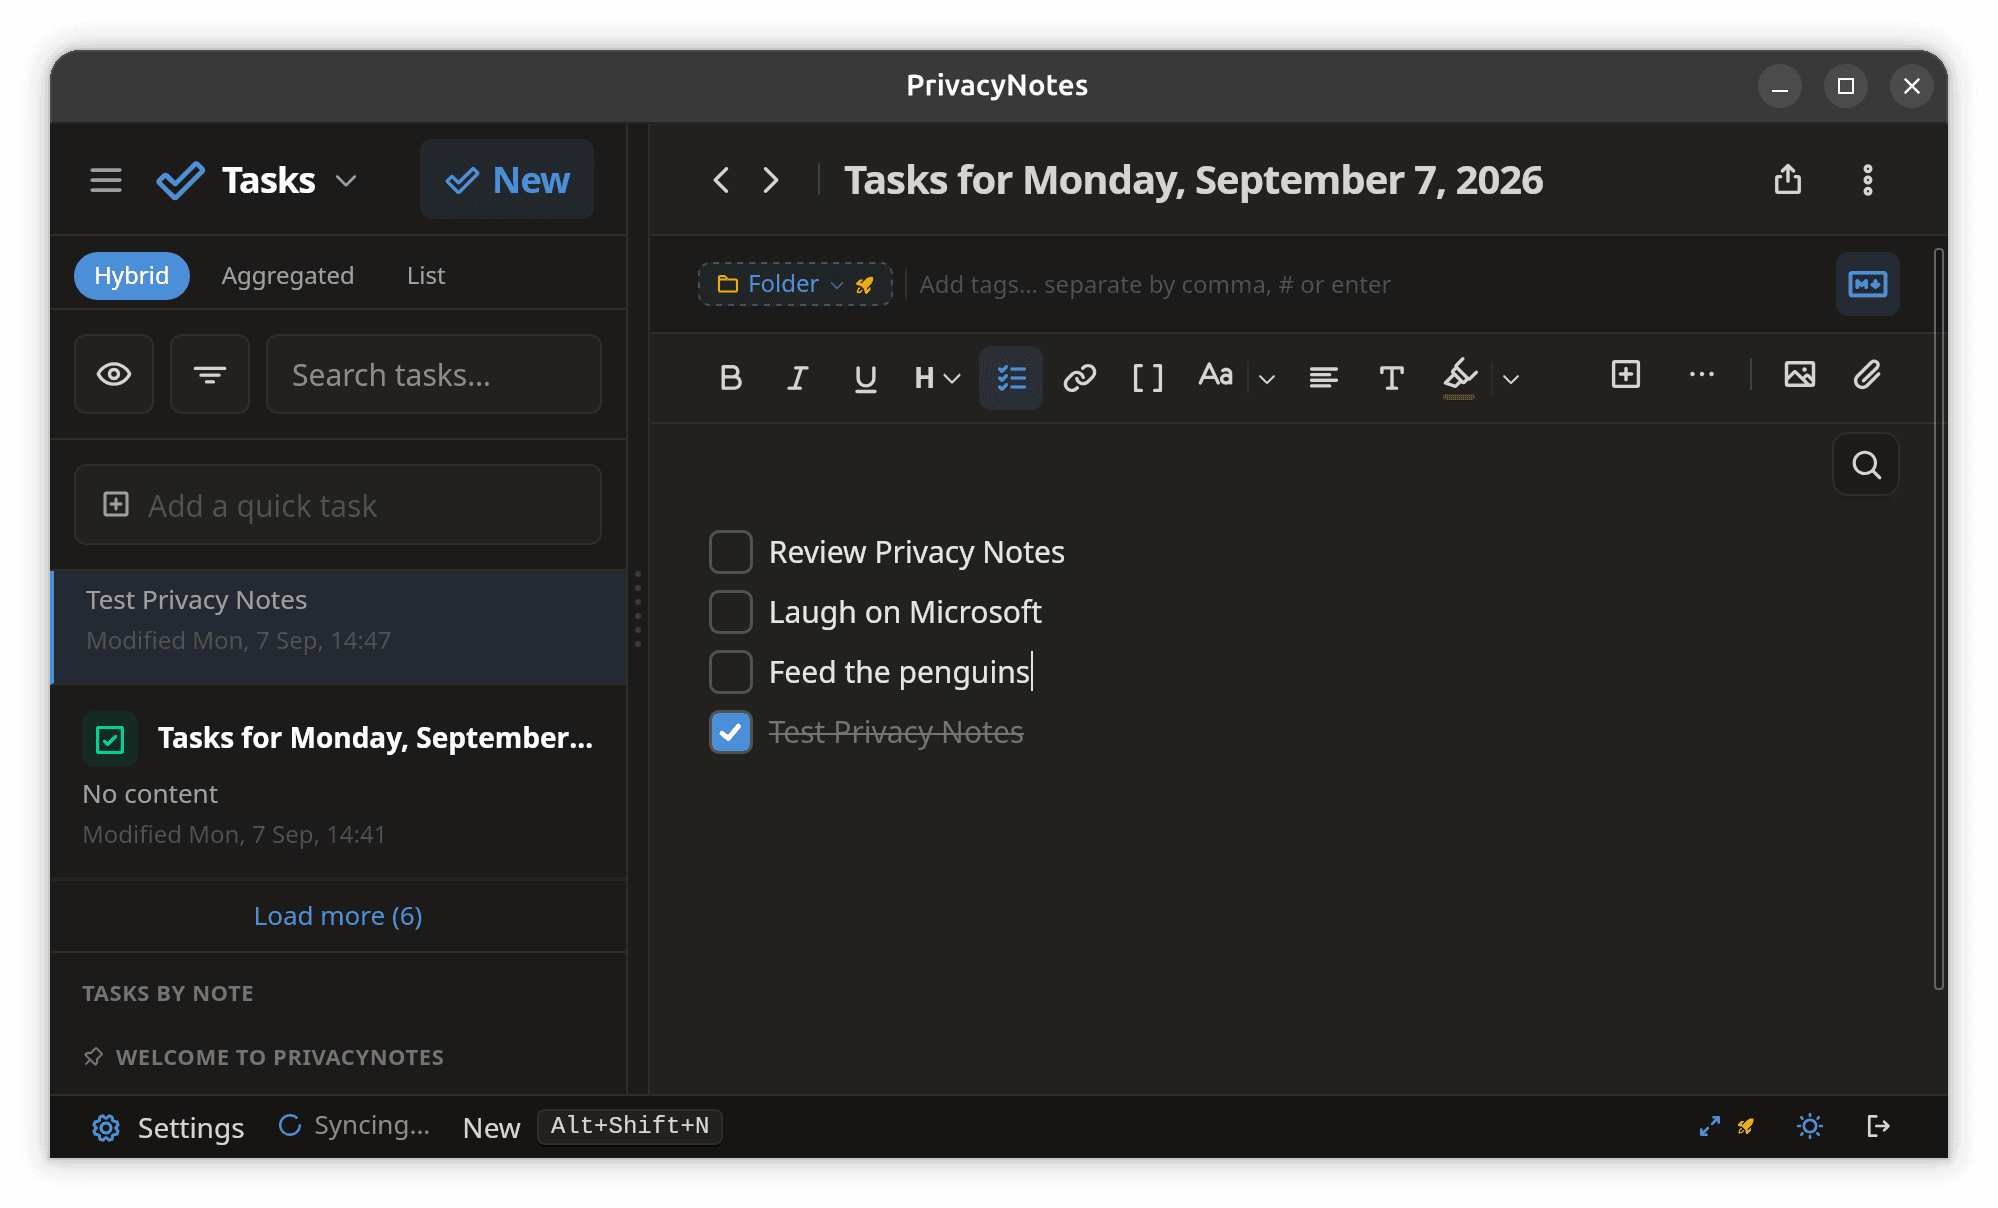Toggle light theme sun icon
1998x1208 pixels.
pos(1809,1126)
